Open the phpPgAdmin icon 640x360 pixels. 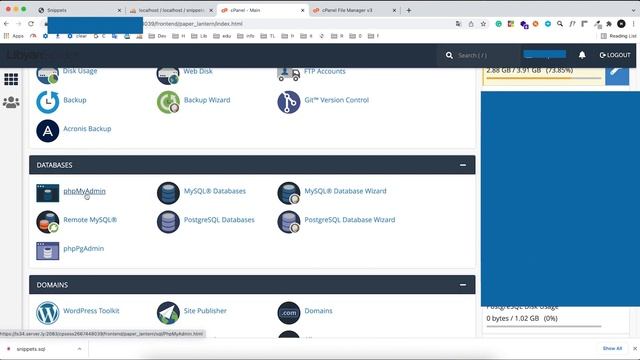click(47, 251)
